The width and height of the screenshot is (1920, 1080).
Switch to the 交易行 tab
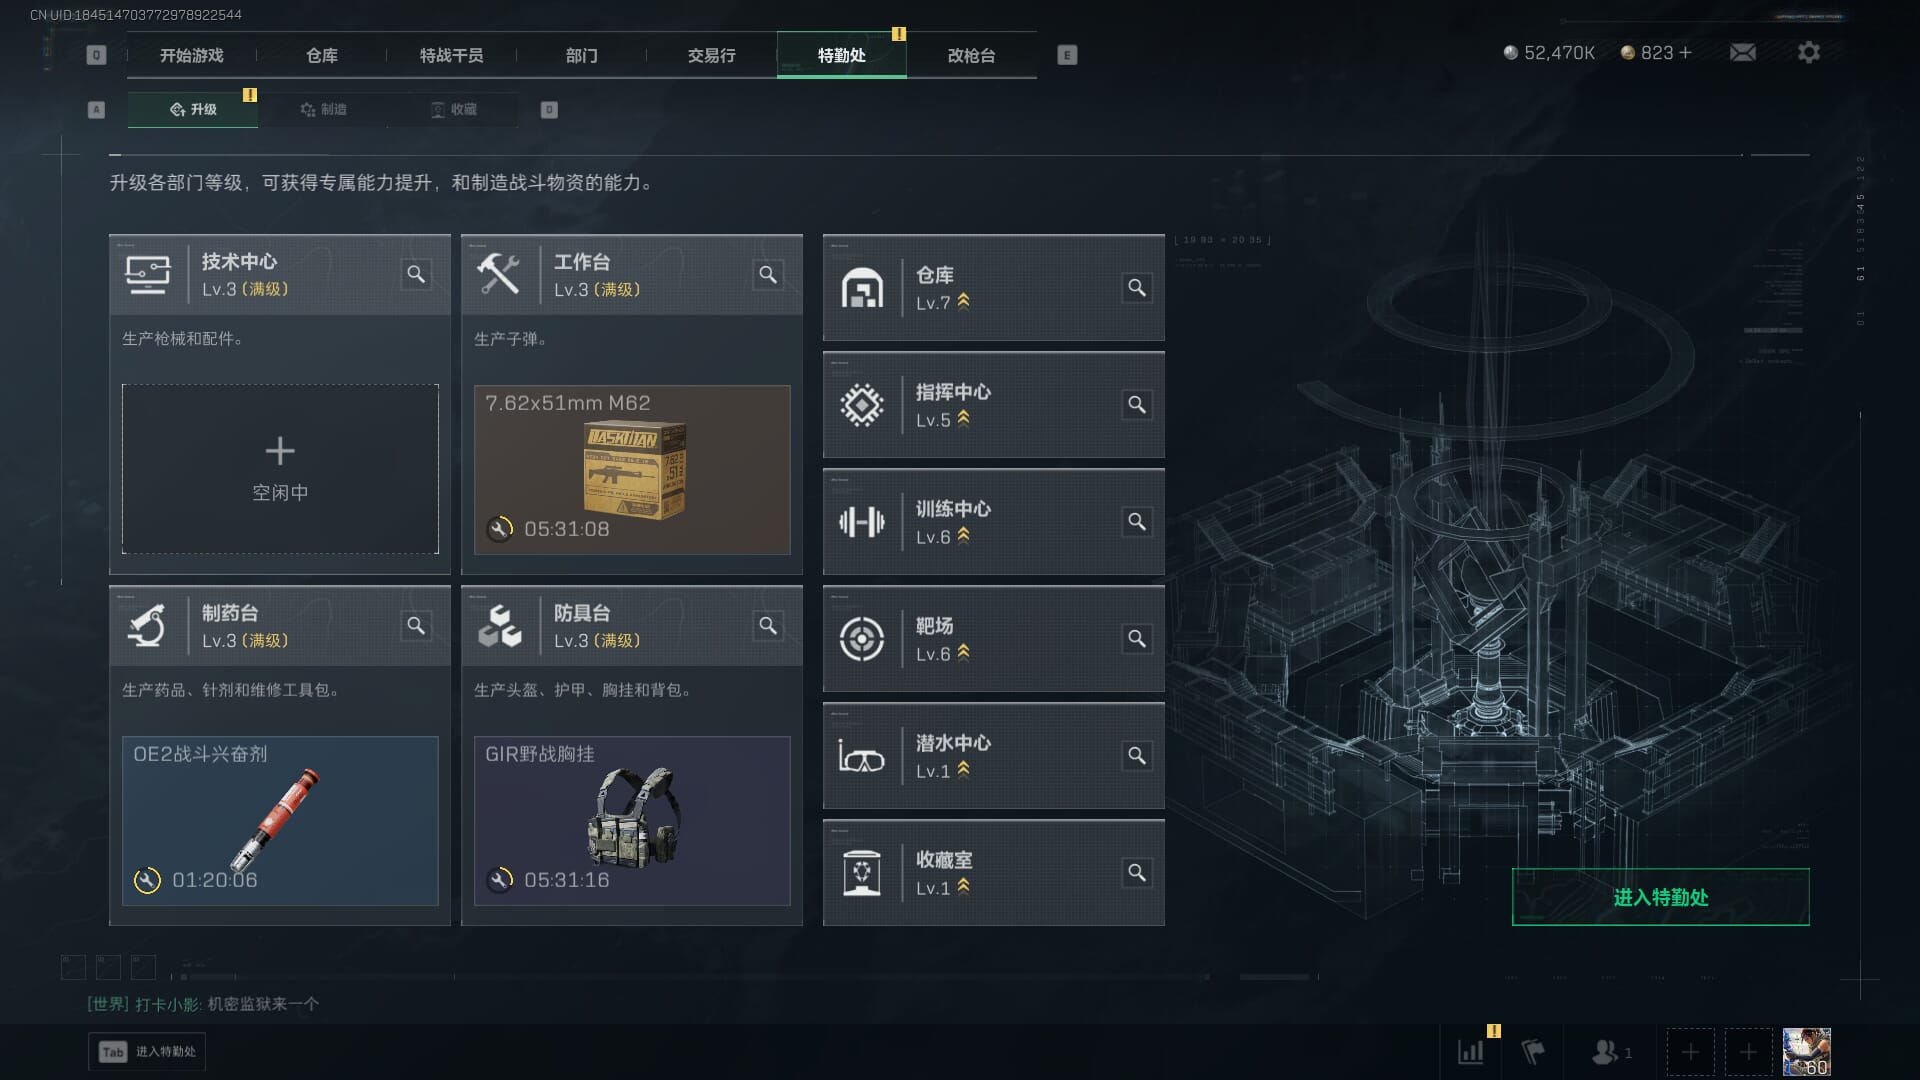tap(711, 55)
